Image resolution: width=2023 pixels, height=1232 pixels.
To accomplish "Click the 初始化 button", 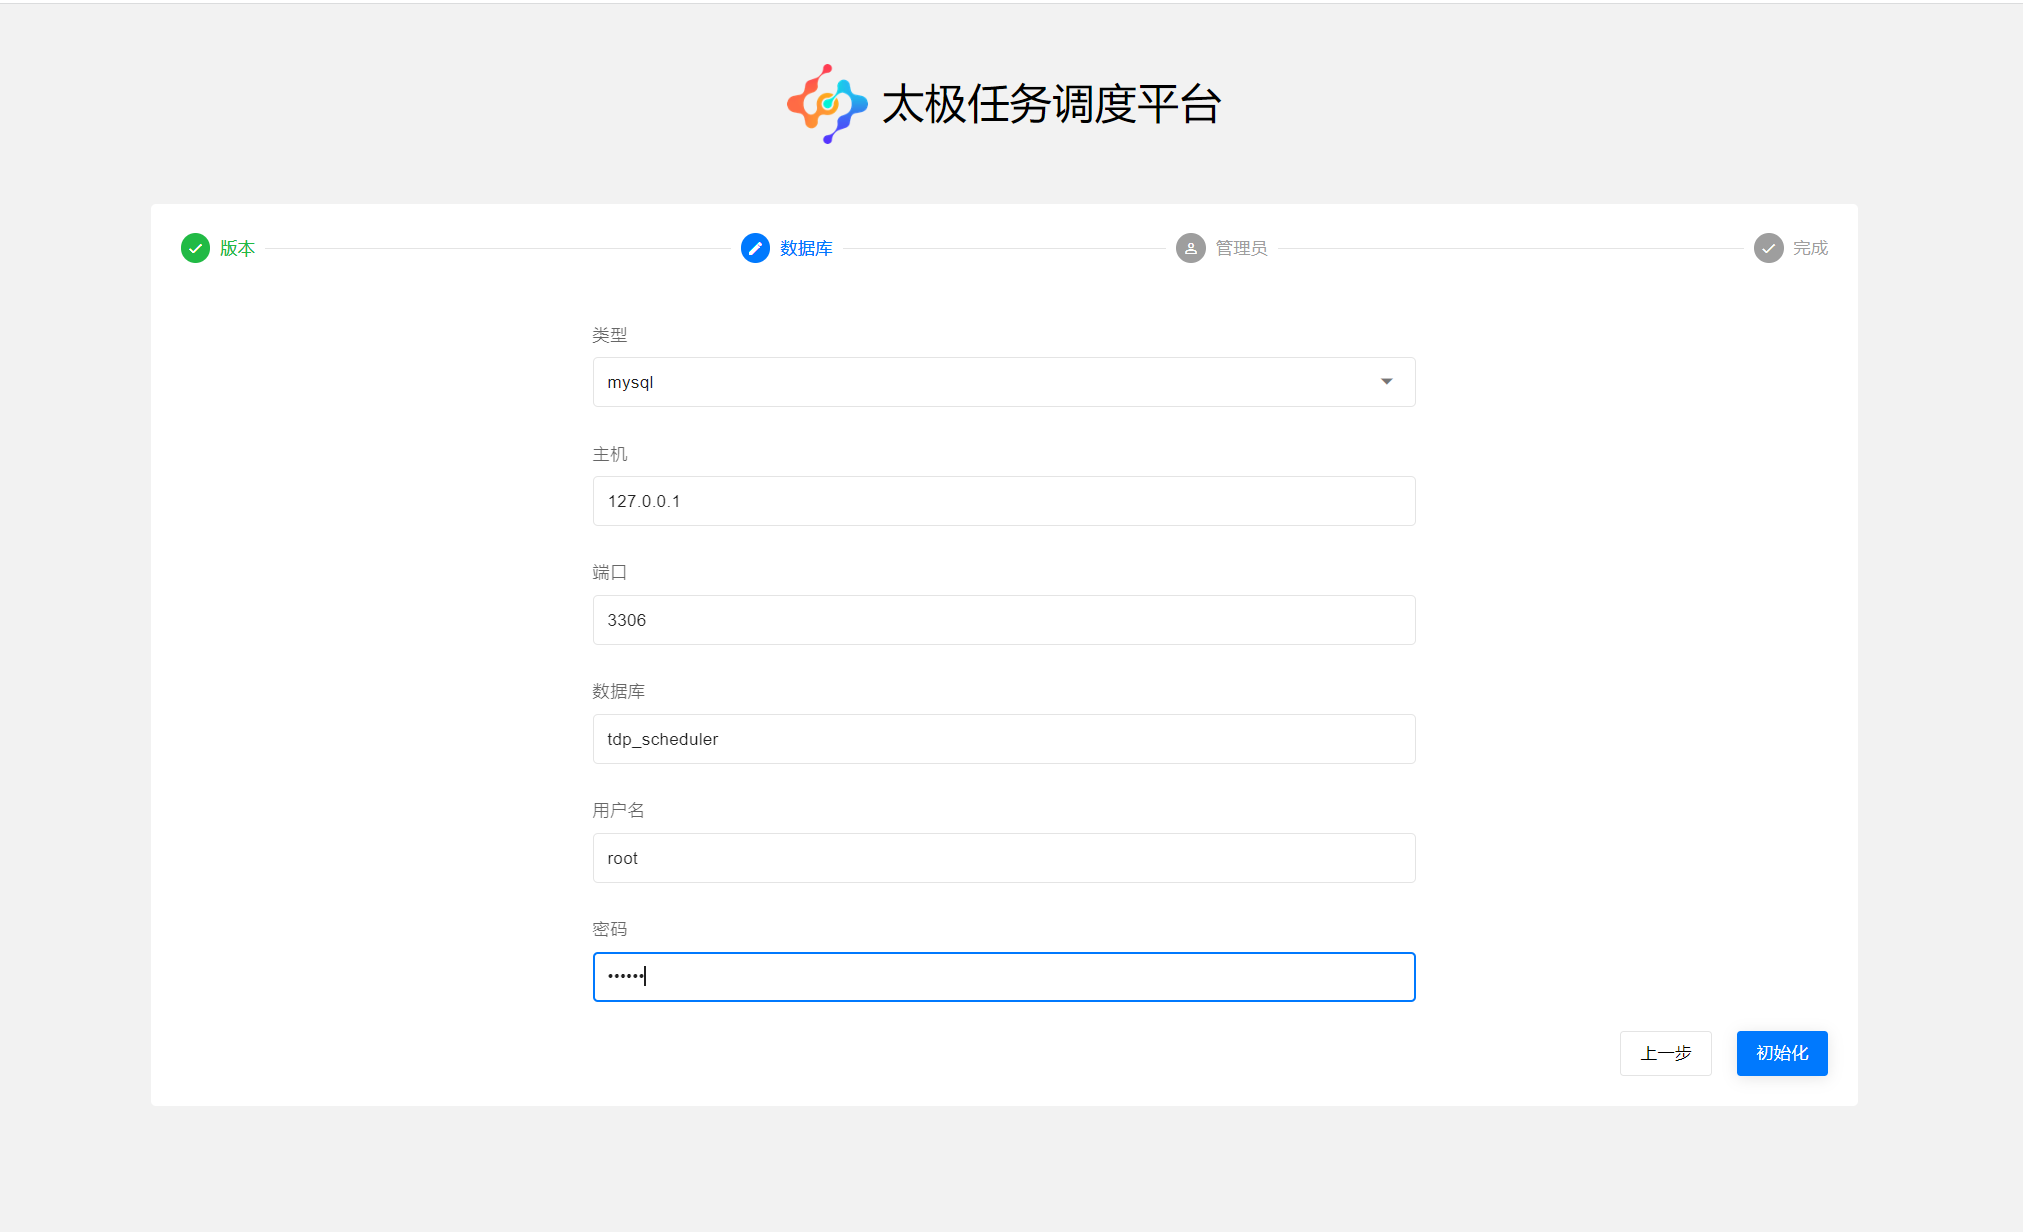I will coord(1782,1053).
